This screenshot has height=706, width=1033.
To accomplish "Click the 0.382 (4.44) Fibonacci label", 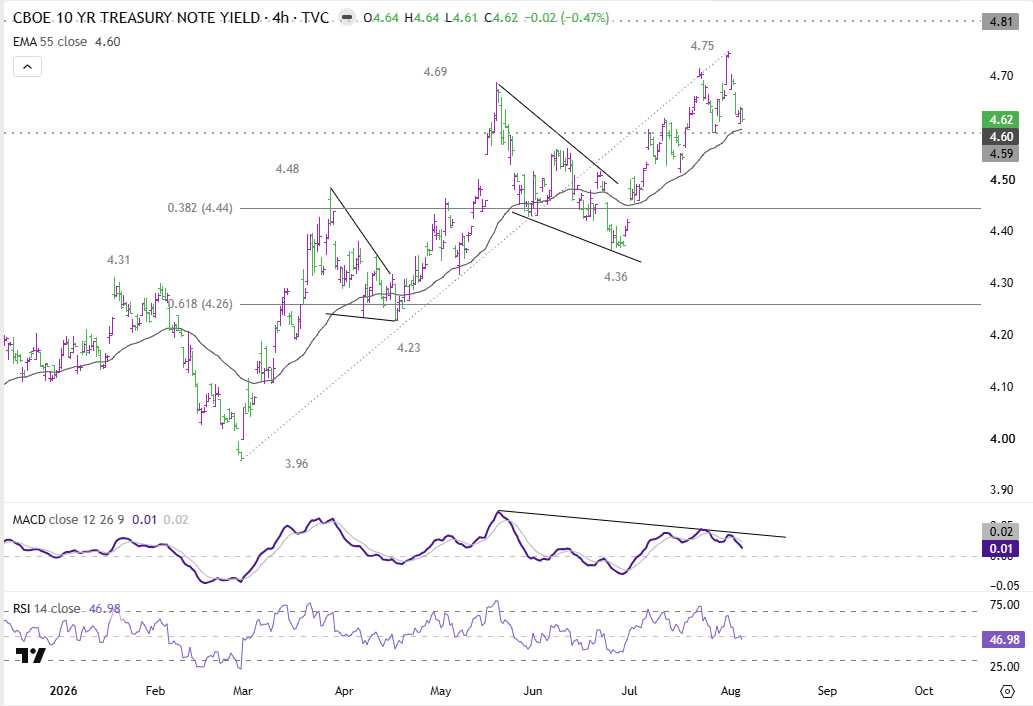I will pyautogui.click(x=200, y=208).
